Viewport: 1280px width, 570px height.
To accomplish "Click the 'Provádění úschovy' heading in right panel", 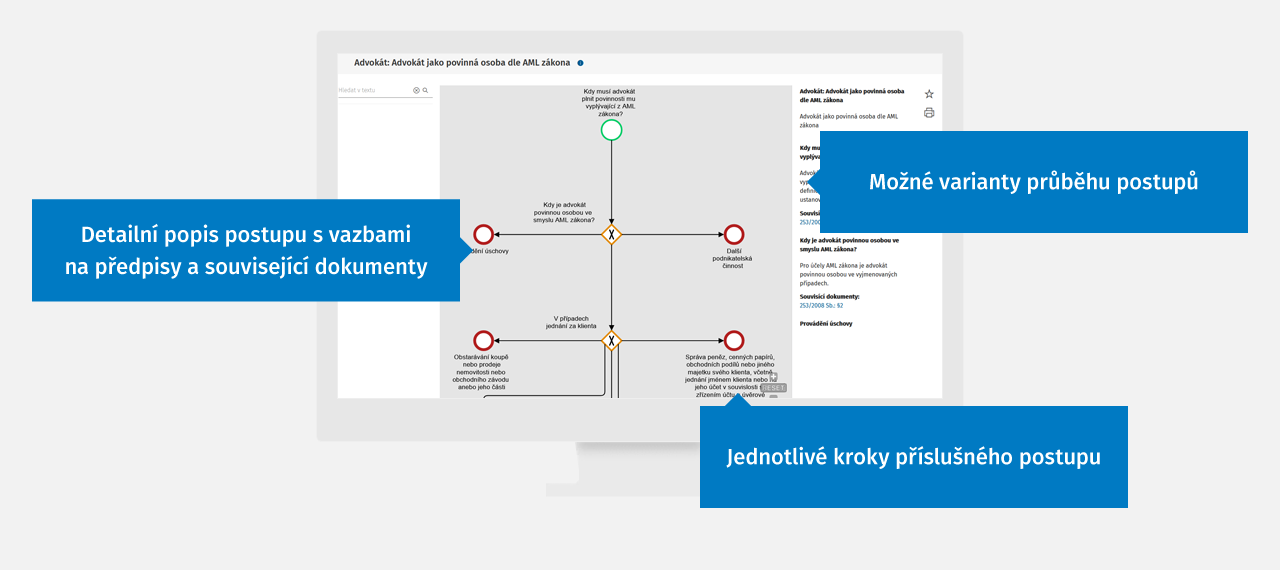I will click(826, 324).
